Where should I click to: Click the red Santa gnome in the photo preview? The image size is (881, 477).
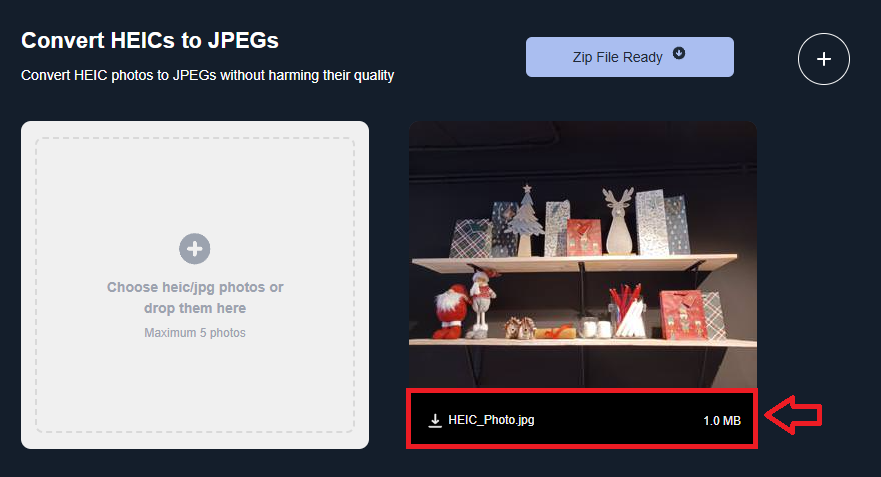pyautogui.click(x=451, y=311)
